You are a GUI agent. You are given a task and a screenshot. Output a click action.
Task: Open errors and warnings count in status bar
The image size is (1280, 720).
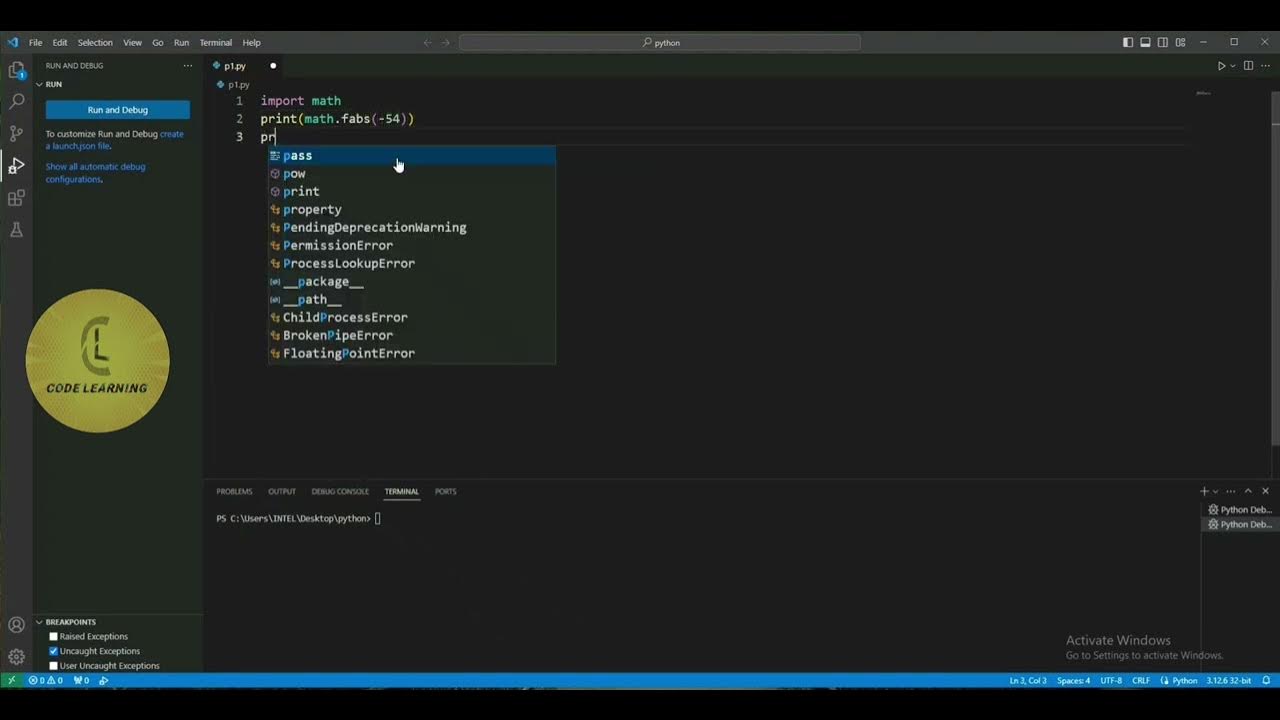[46, 680]
